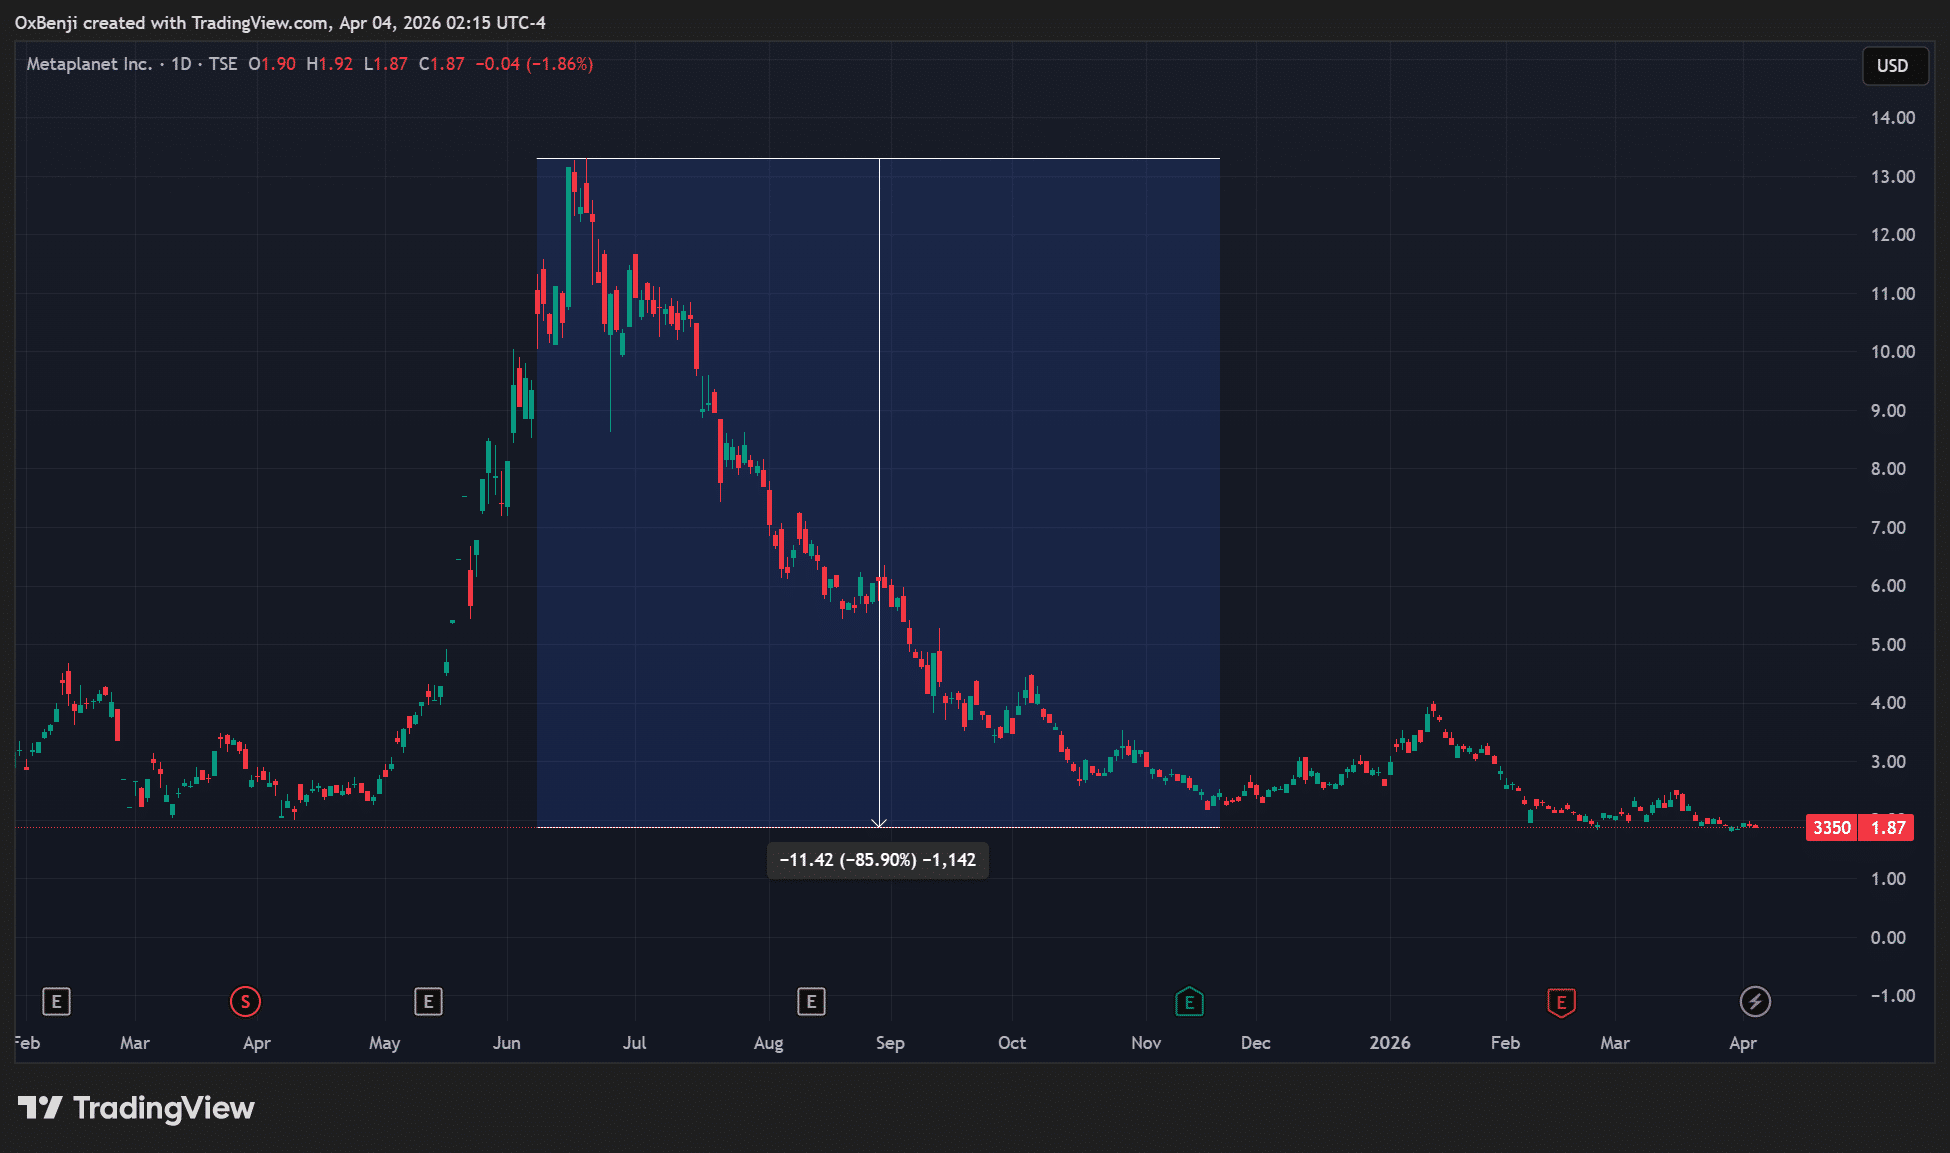Click the 2026 label on time axis
The image size is (1950, 1153).
coord(1389,1043)
